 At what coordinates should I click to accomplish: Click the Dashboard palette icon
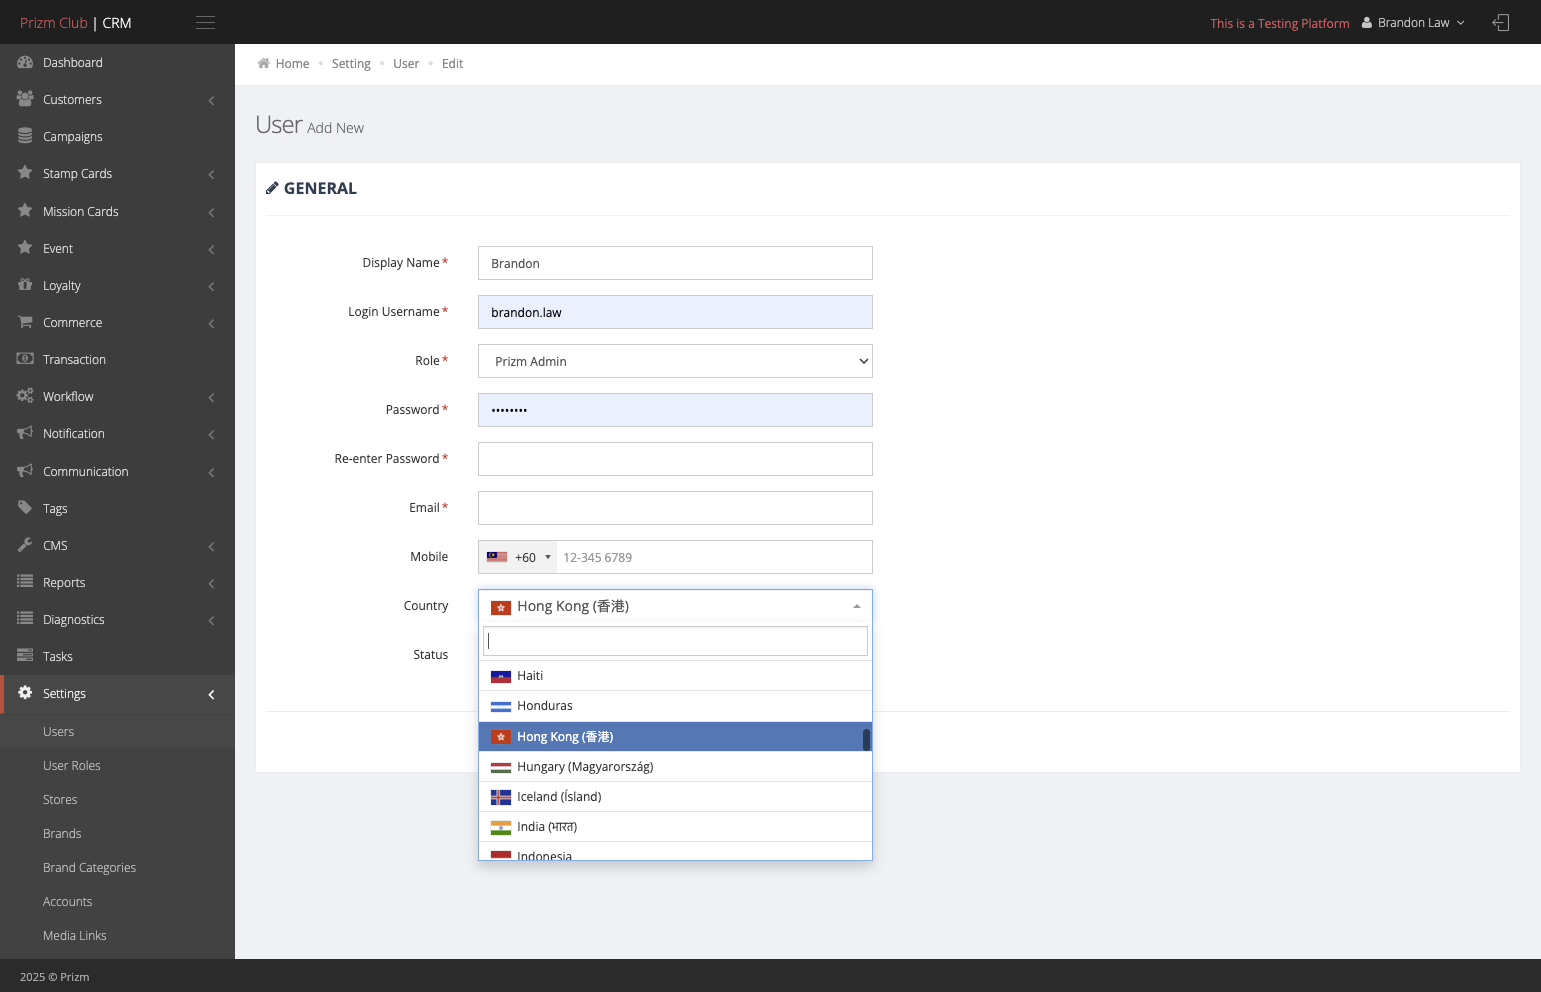pos(25,62)
